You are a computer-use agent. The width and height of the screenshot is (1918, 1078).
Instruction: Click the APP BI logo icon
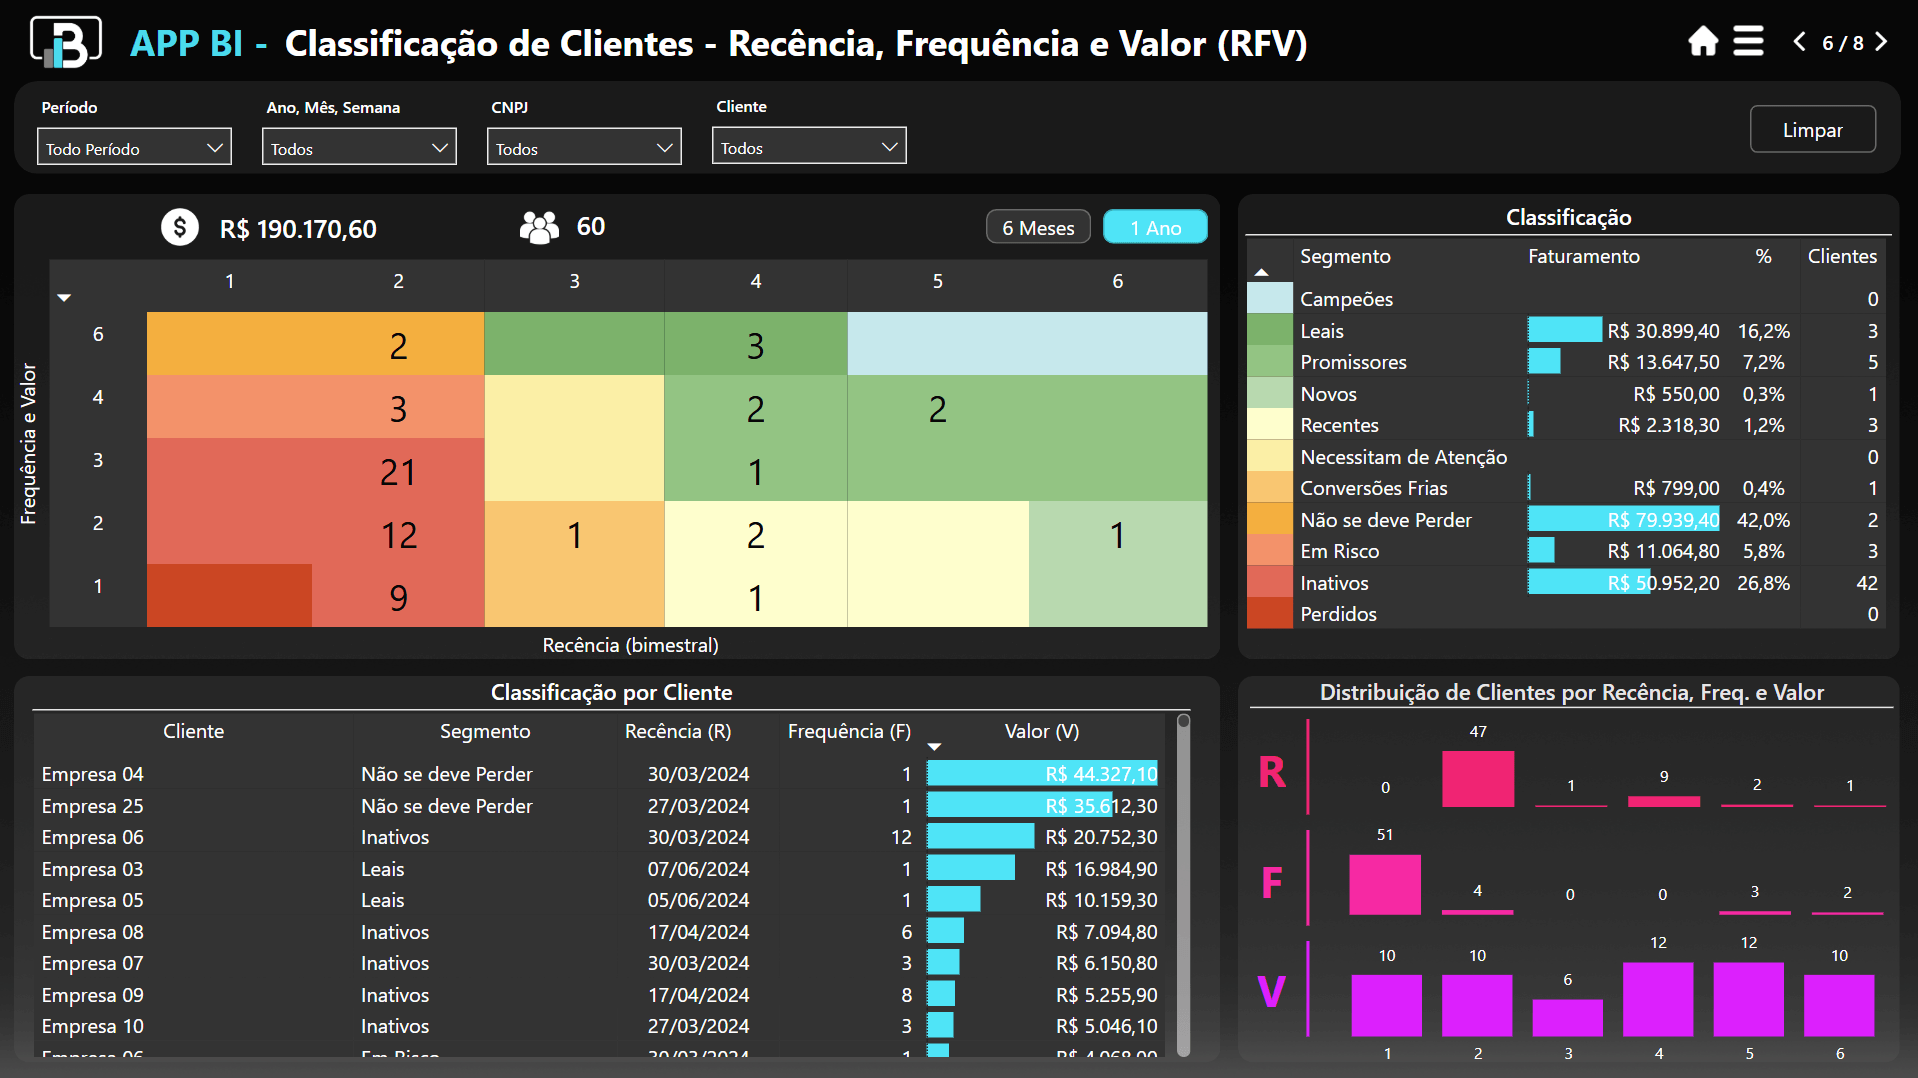click(66, 42)
